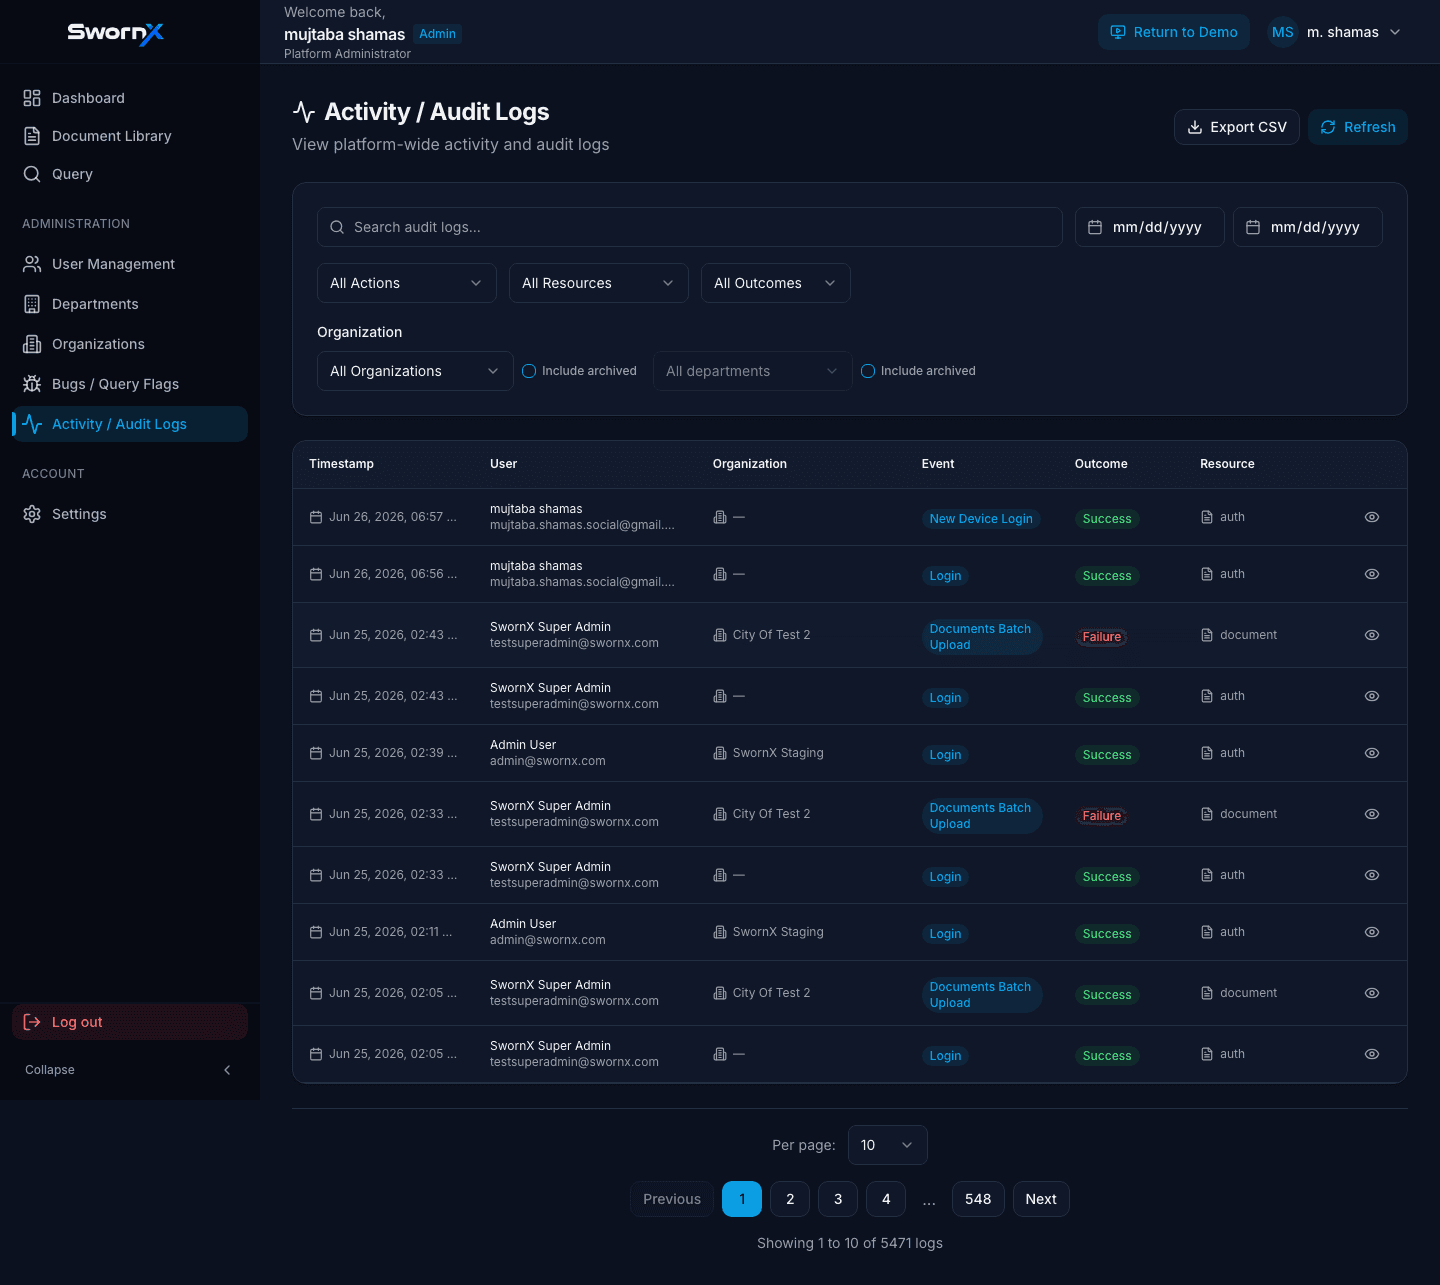Log out of the platform
The height and width of the screenshot is (1285, 1440).
pyautogui.click(x=130, y=1022)
